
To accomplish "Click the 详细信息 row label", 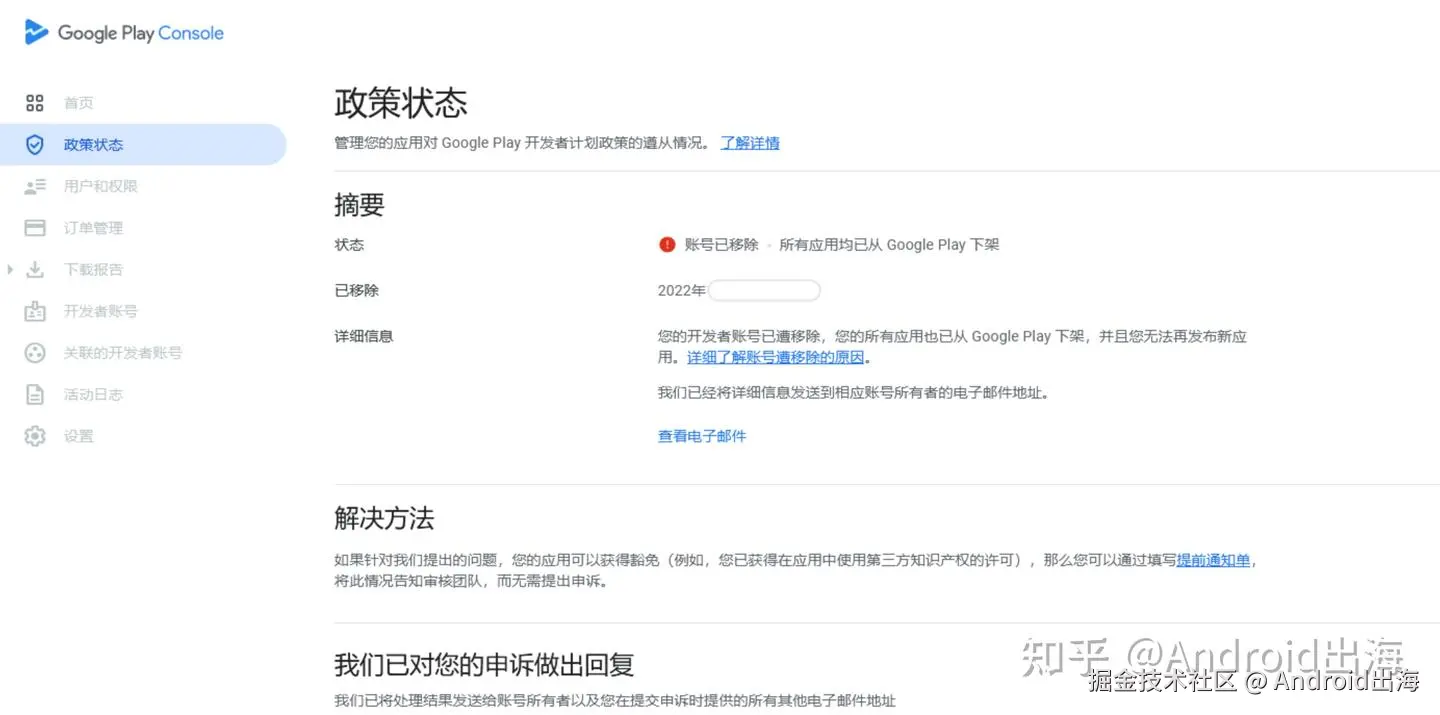I will click(x=364, y=336).
